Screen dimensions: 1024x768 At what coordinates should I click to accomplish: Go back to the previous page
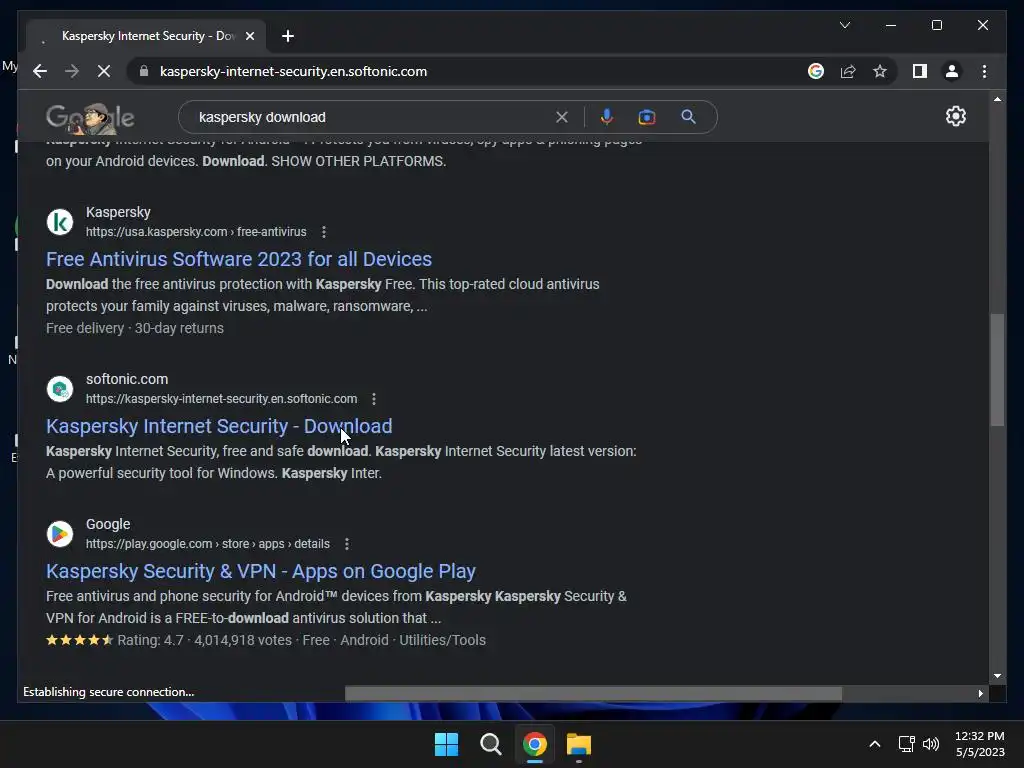40,71
